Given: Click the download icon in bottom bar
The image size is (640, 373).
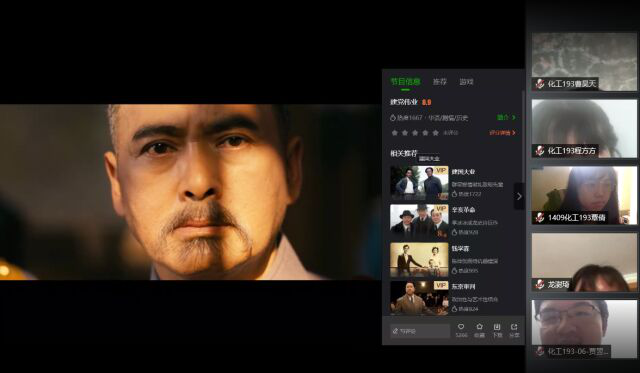Looking at the screenshot, I should pos(497,327).
